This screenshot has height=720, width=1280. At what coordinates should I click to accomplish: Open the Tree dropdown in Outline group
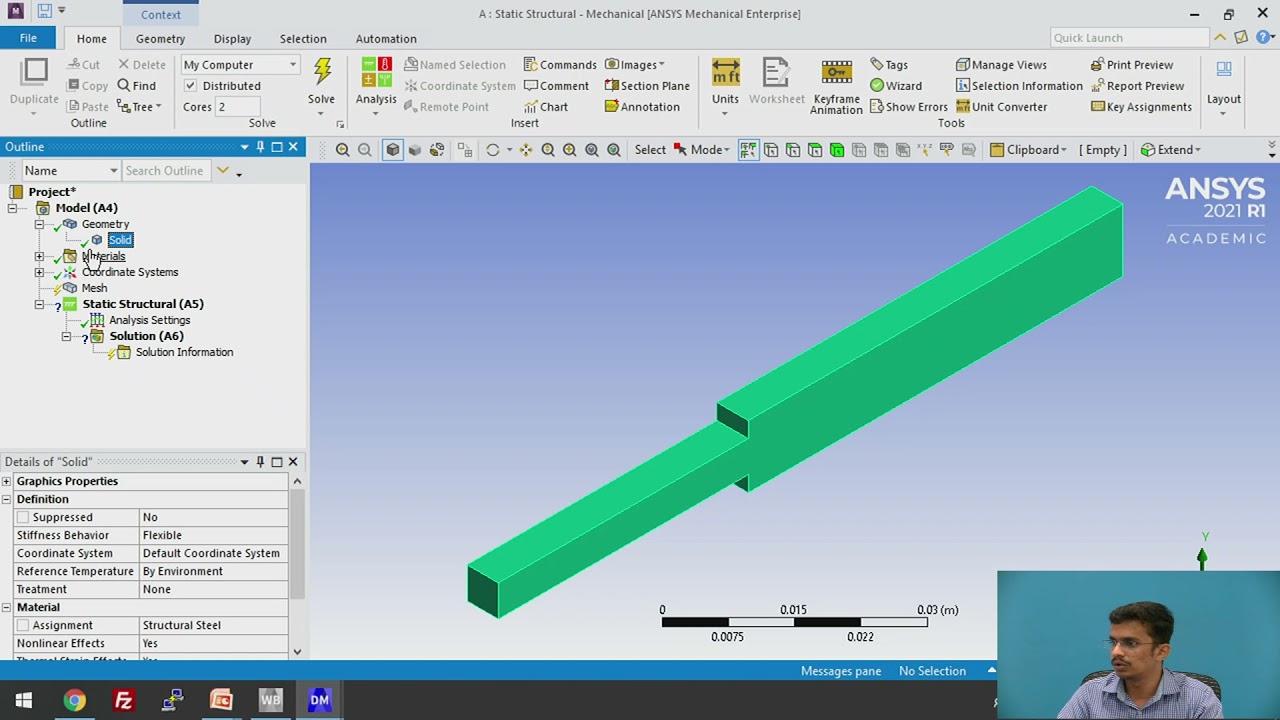pos(139,107)
